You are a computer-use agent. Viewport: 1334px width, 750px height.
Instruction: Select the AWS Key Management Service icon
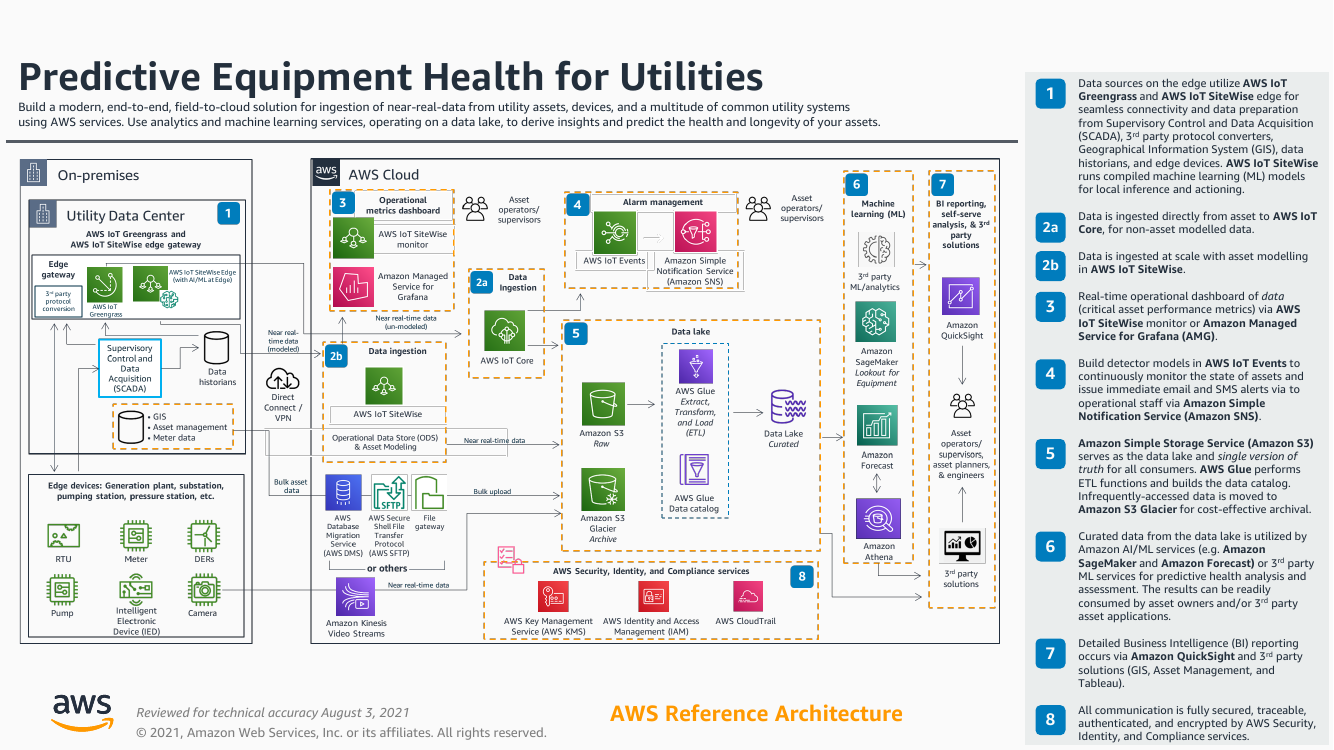554,597
